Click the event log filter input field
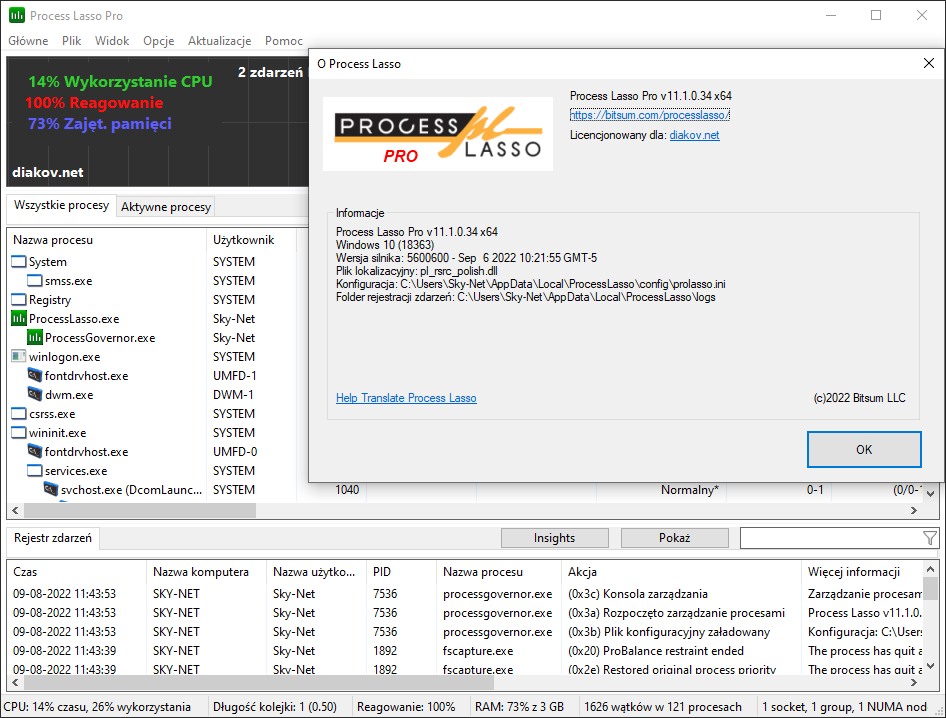Image resolution: width=946 pixels, height=718 pixels. [831, 538]
